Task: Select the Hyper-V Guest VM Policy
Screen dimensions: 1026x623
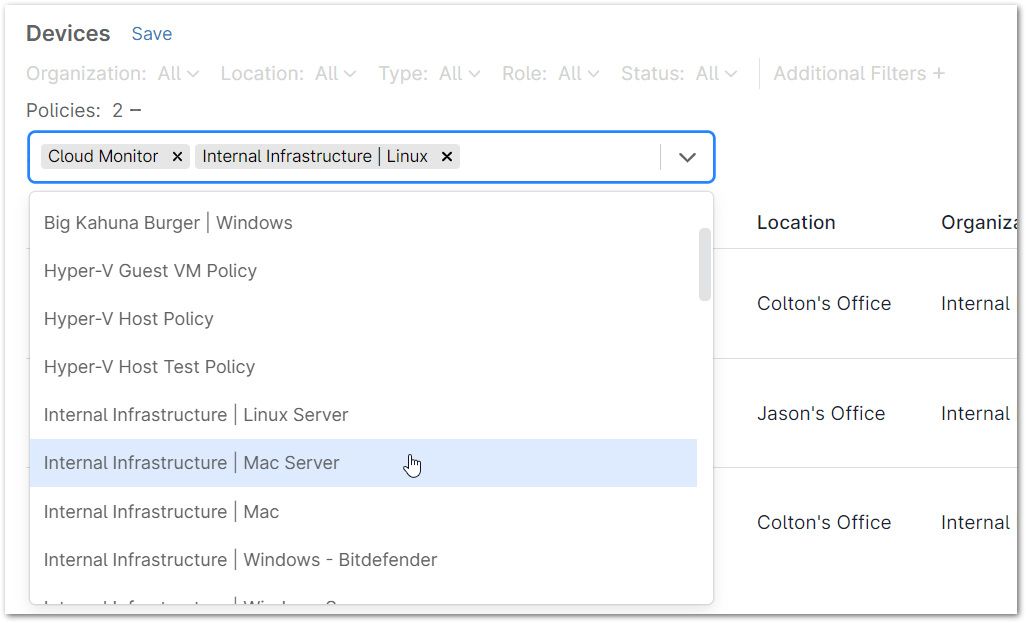Action: pyautogui.click(x=150, y=270)
